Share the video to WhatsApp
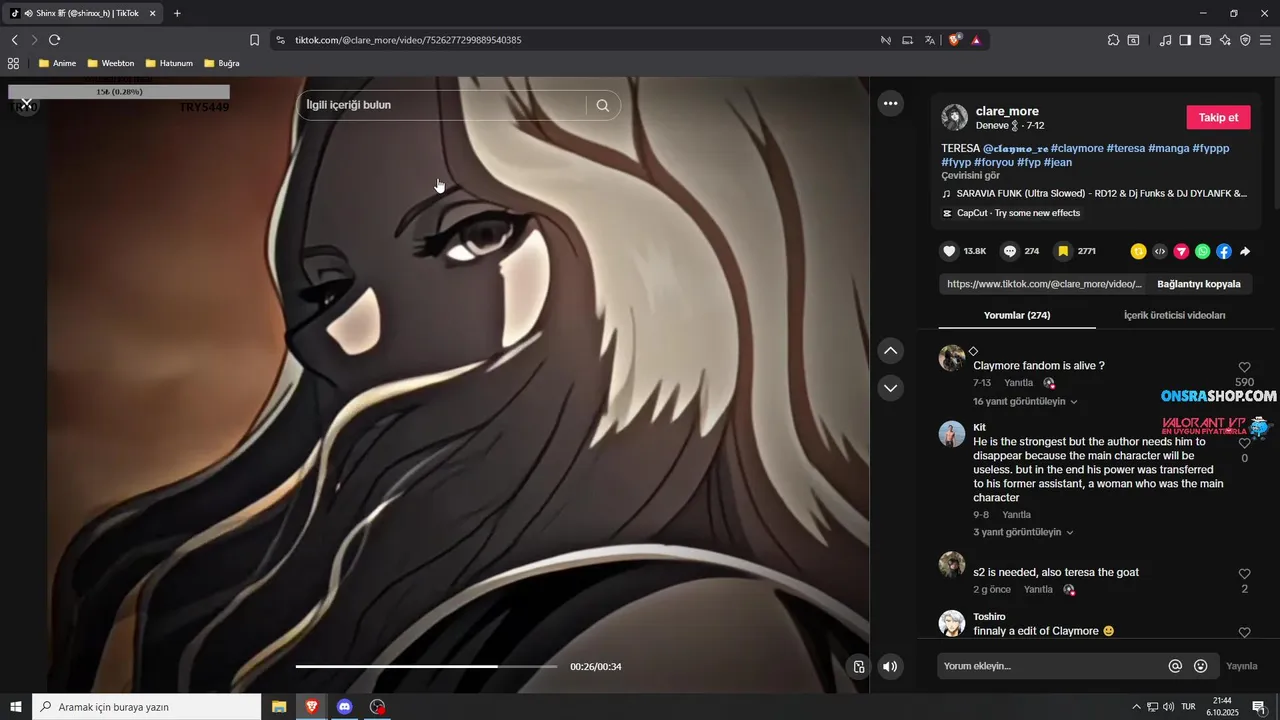The width and height of the screenshot is (1280, 720). [x=1202, y=252]
